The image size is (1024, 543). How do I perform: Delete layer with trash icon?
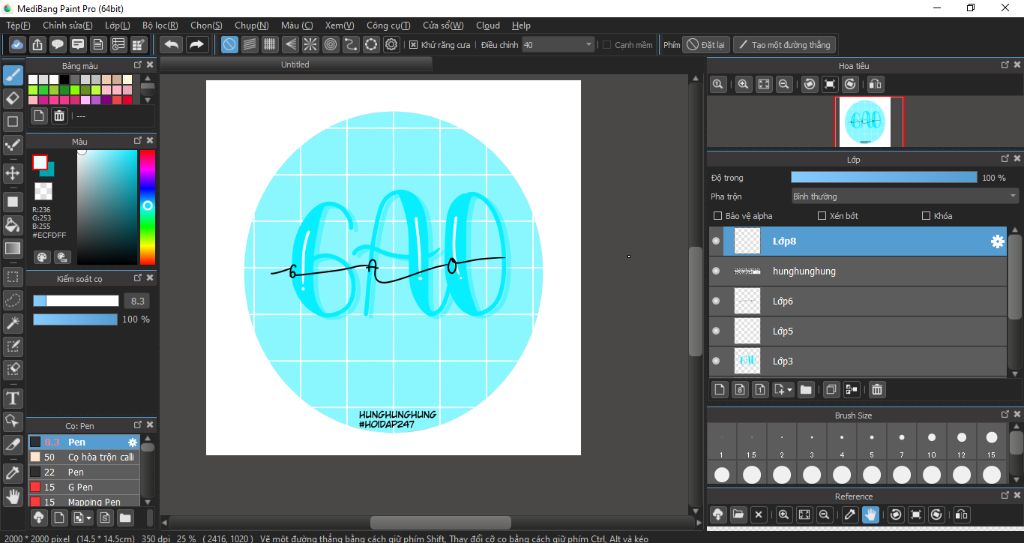tap(877, 389)
